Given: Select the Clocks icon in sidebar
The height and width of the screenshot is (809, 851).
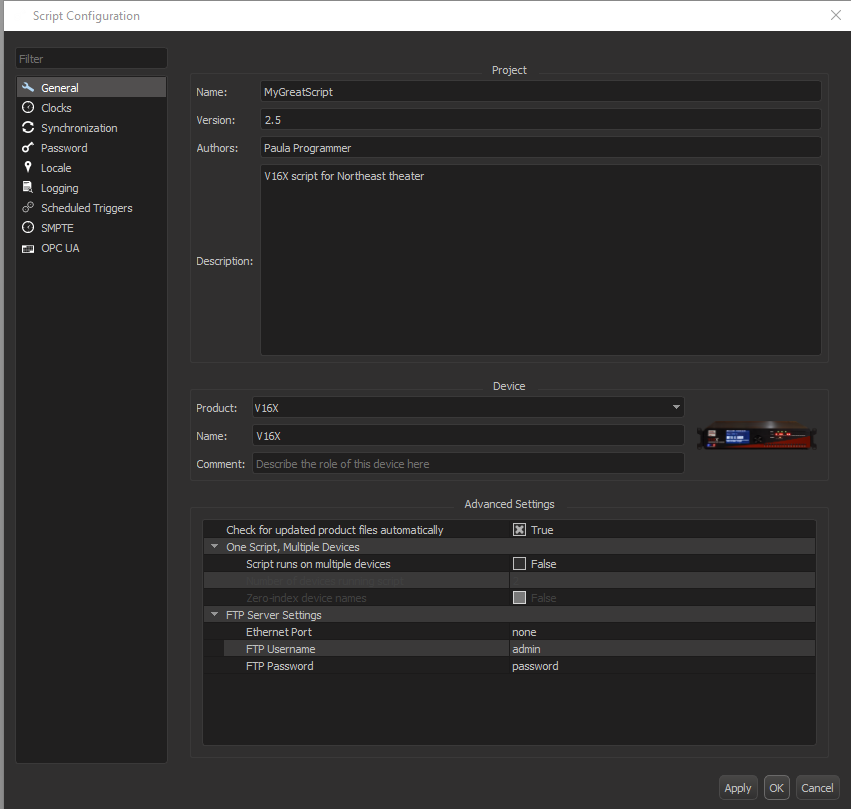Looking at the screenshot, I should tap(28, 108).
